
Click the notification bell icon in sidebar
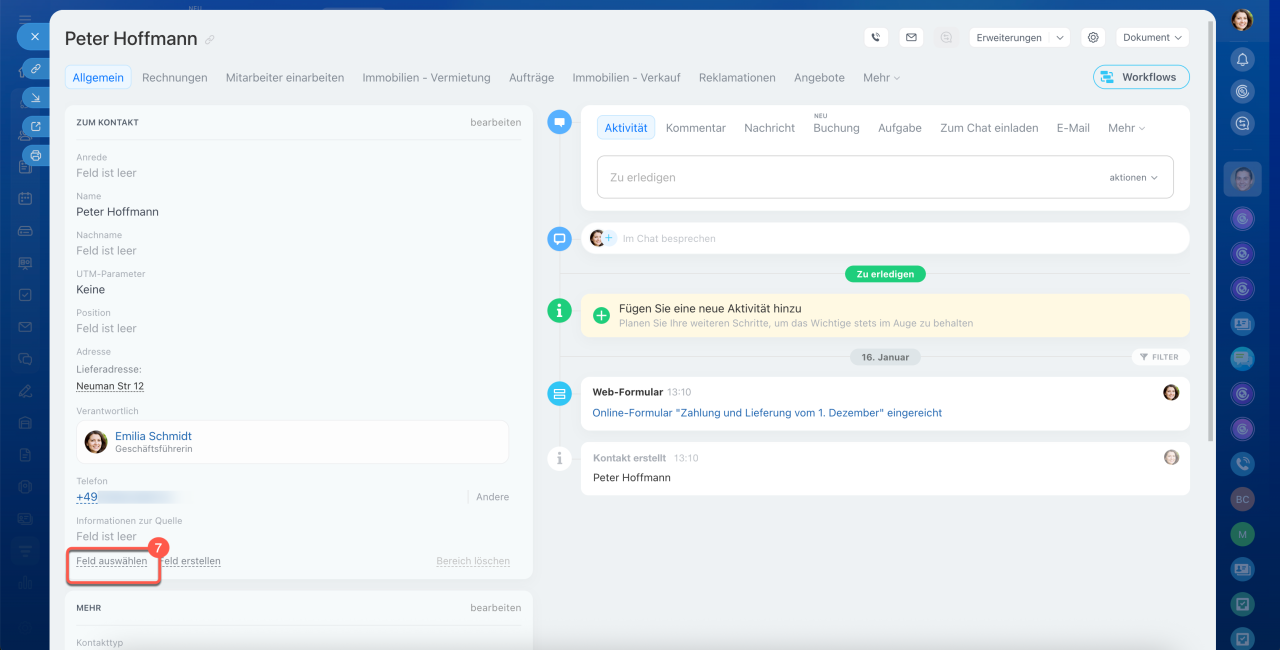point(1242,59)
